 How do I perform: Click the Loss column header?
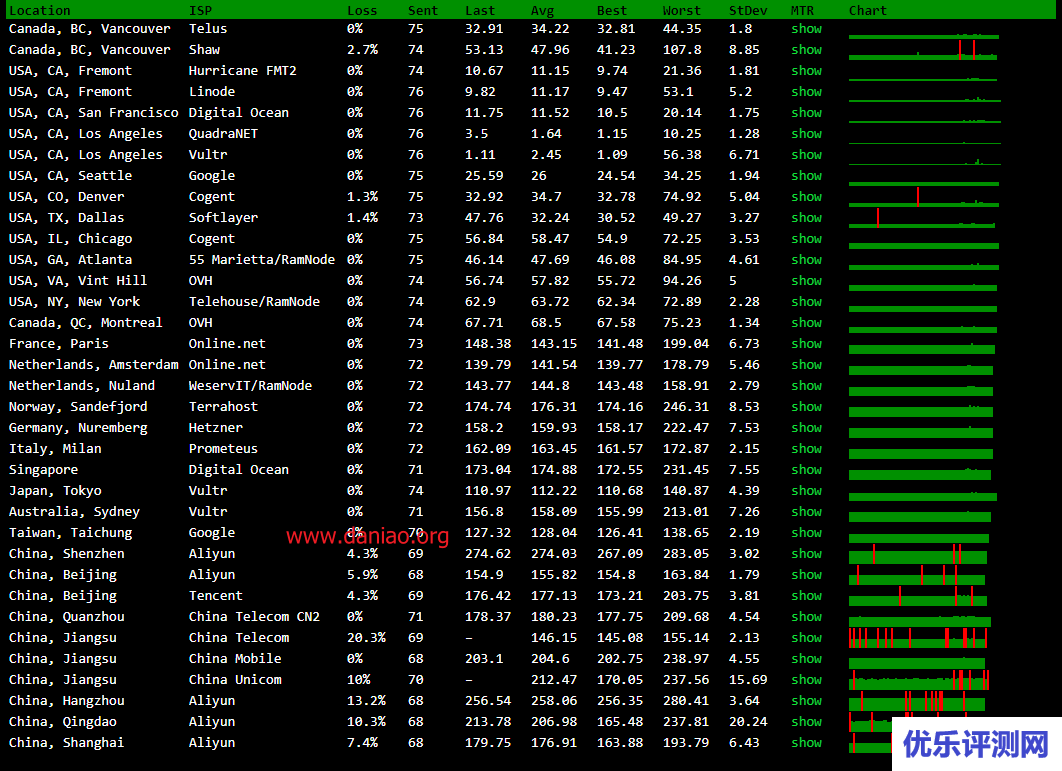[x=362, y=10]
